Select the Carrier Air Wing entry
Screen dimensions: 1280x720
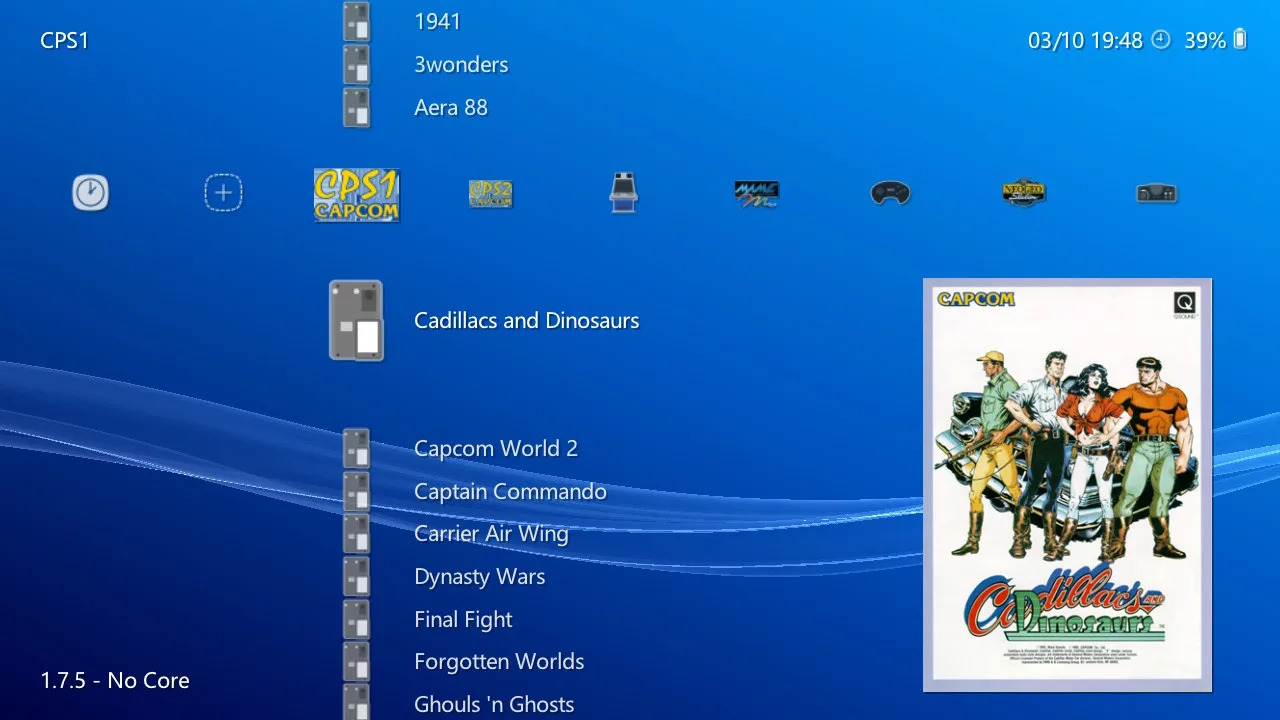point(491,534)
